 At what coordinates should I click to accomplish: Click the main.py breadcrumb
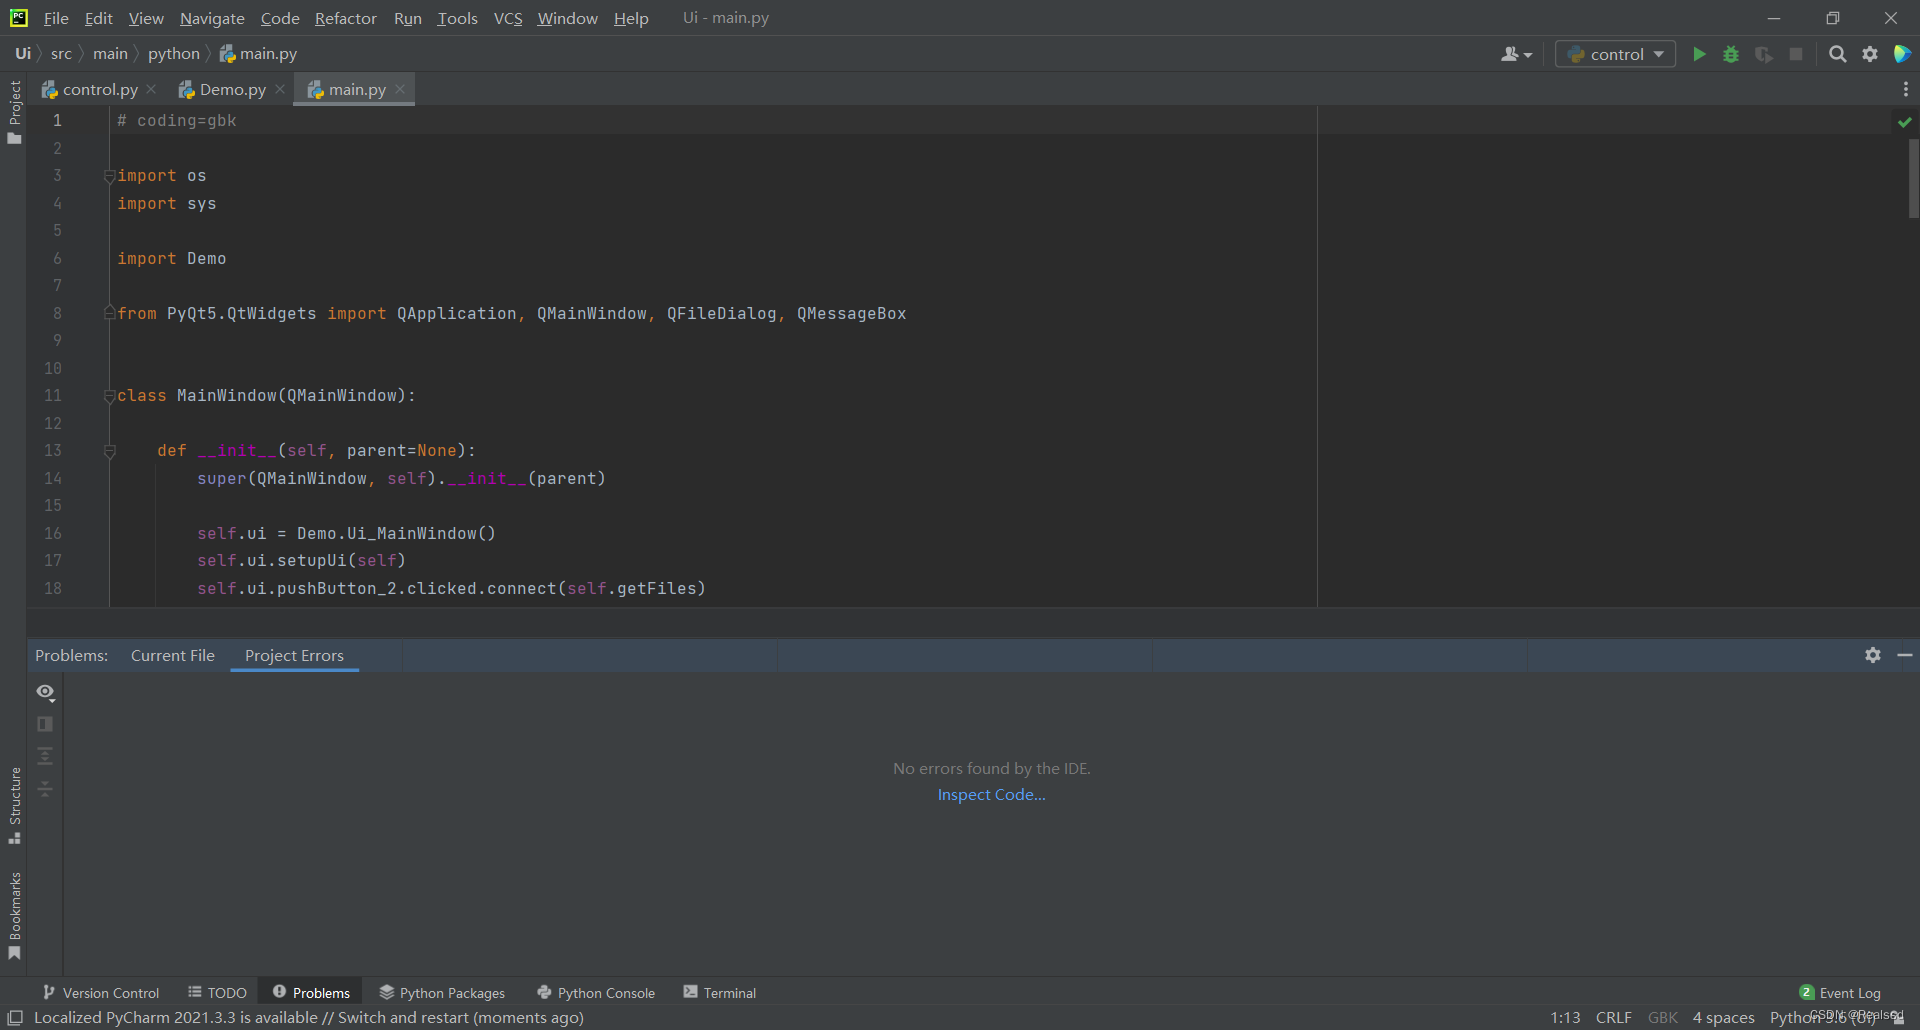tap(258, 54)
